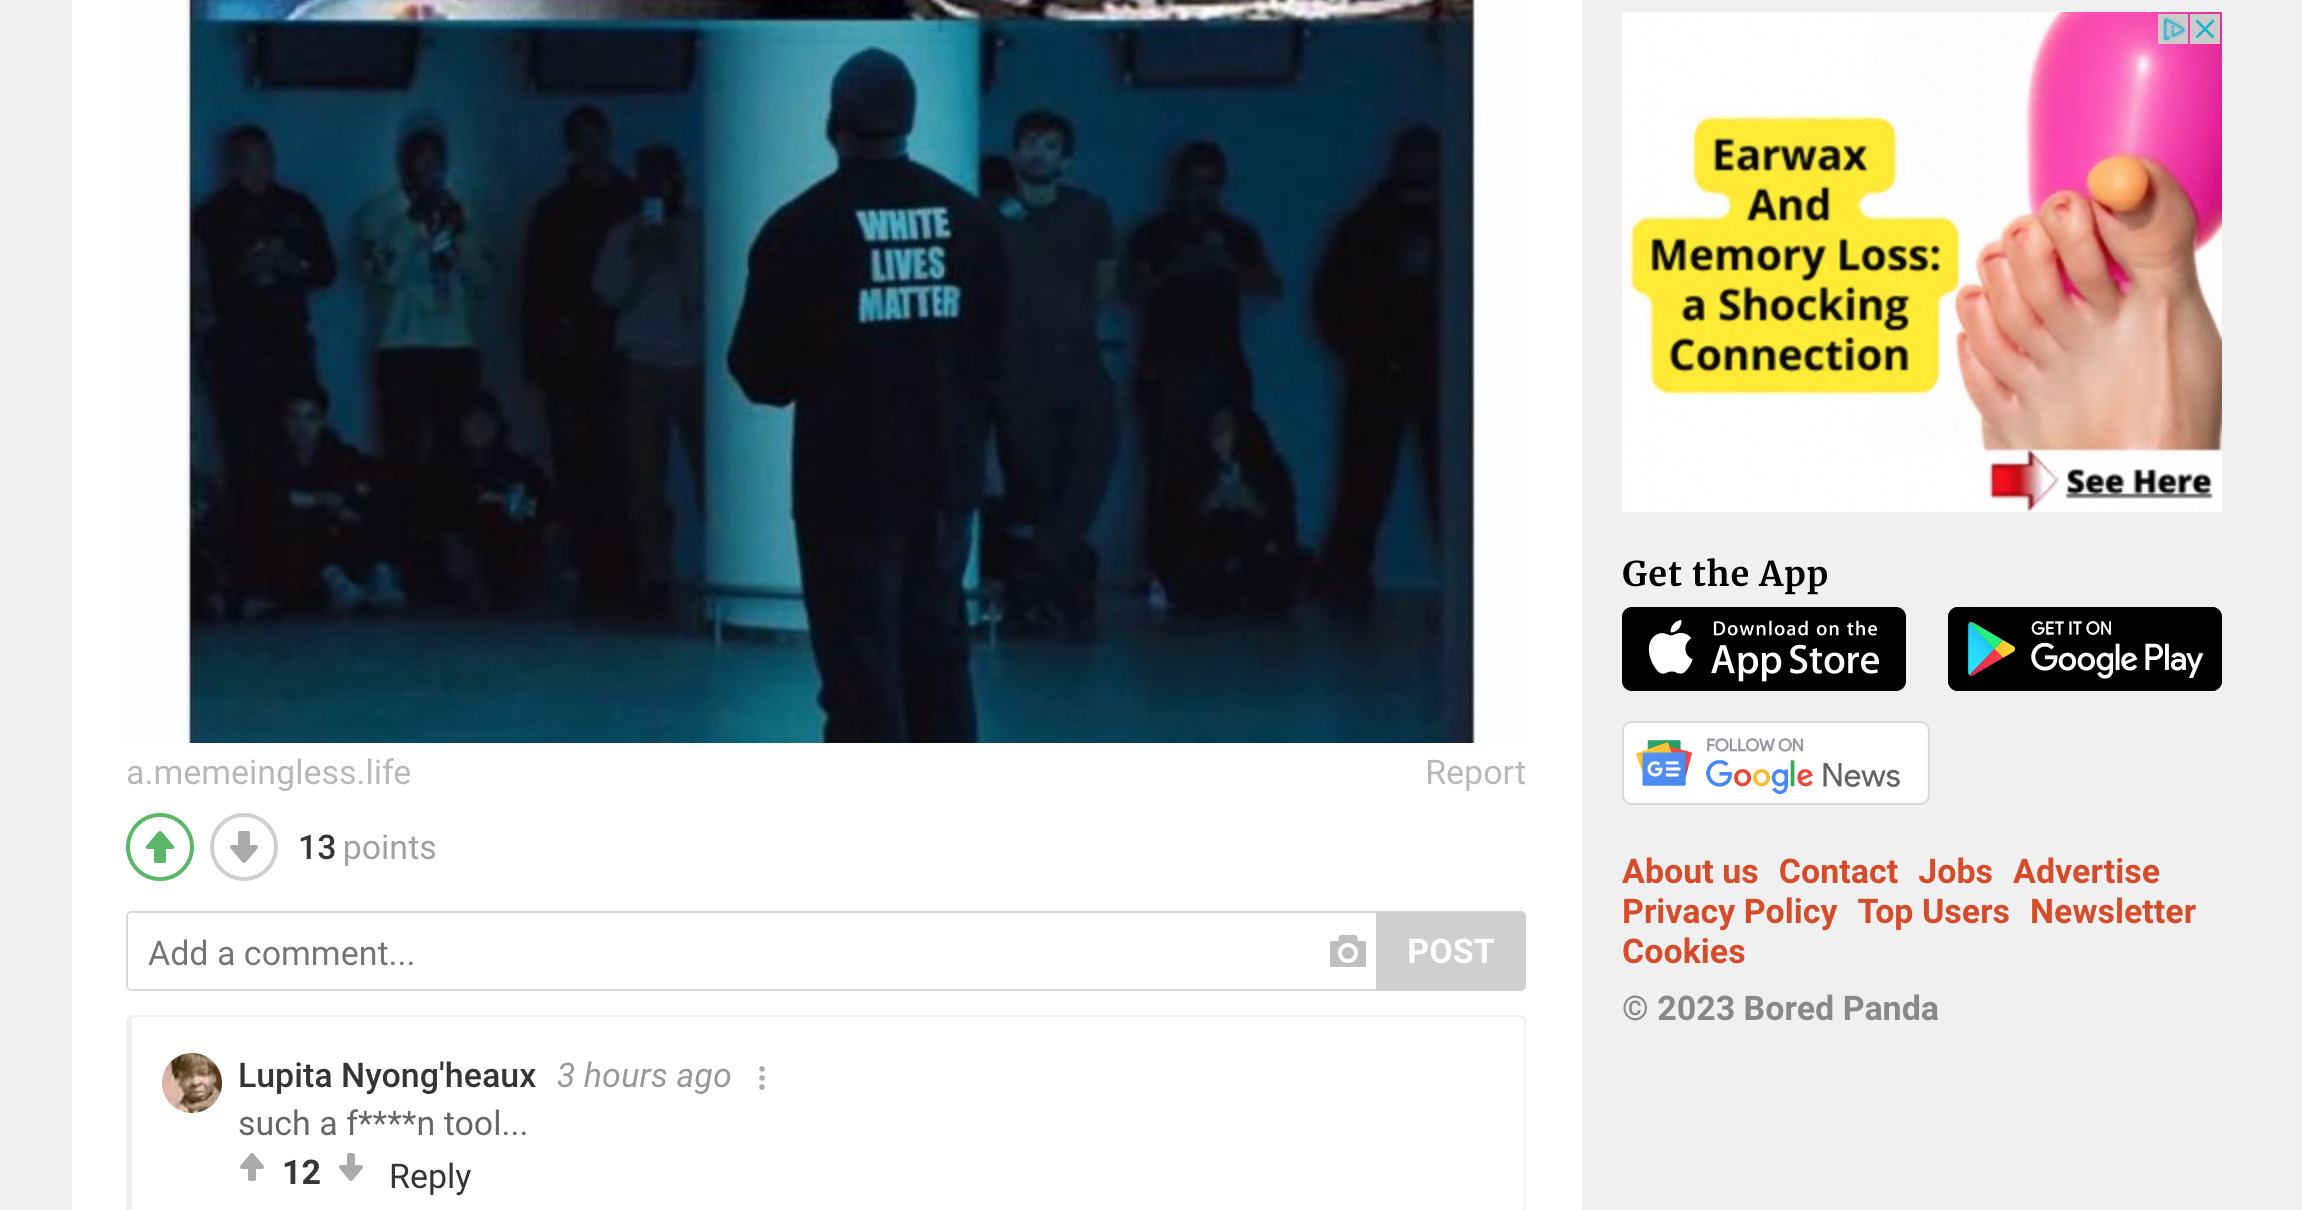Upvote Lupita Nyong'heaux's comment
The width and height of the screenshot is (2302, 1210).
pyautogui.click(x=252, y=1167)
